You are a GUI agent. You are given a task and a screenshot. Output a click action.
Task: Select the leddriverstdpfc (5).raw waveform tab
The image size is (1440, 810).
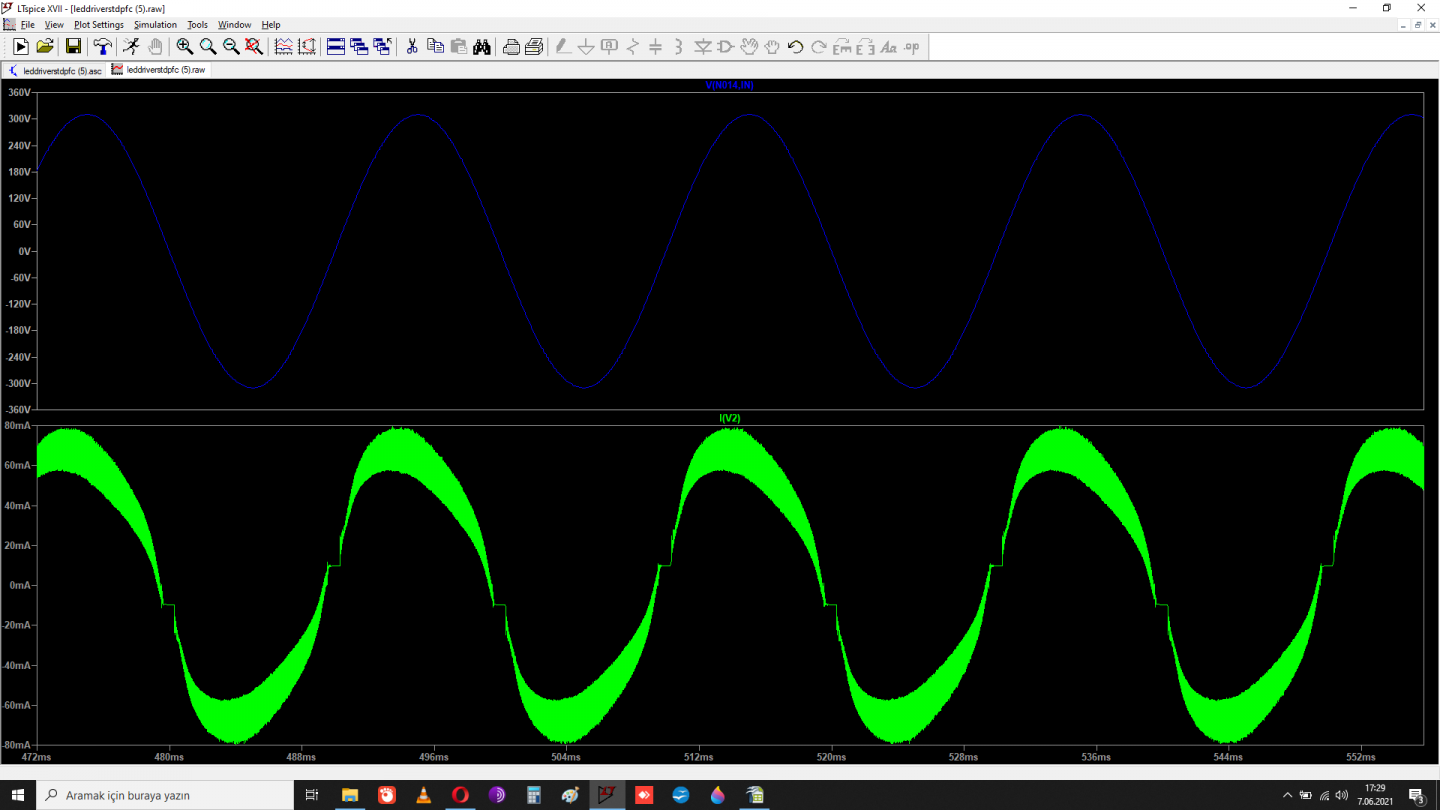(x=160, y=70)
